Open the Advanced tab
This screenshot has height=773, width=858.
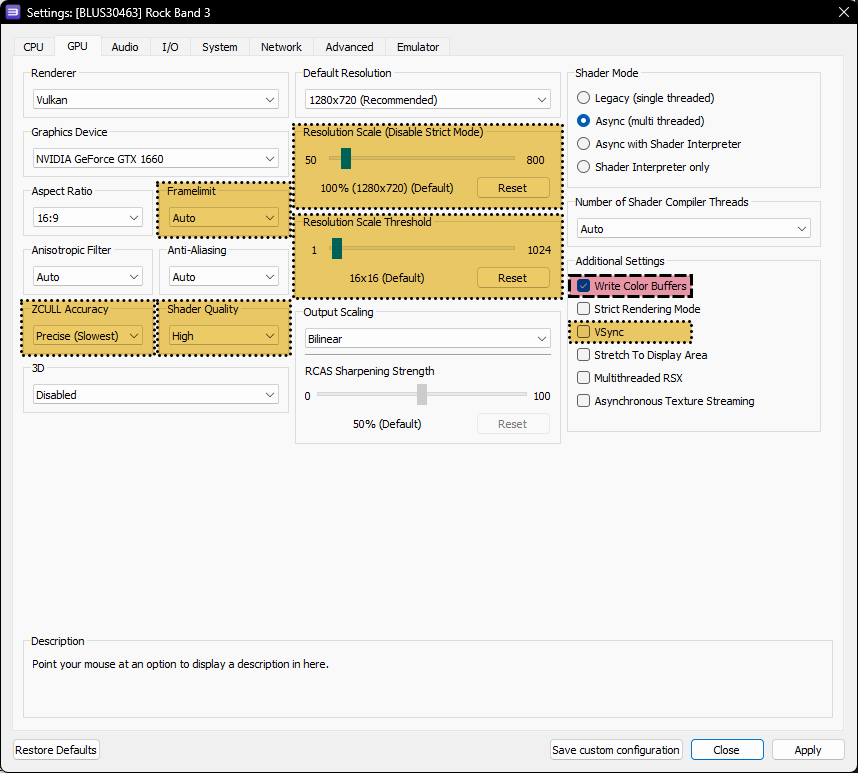pos(349,47)
